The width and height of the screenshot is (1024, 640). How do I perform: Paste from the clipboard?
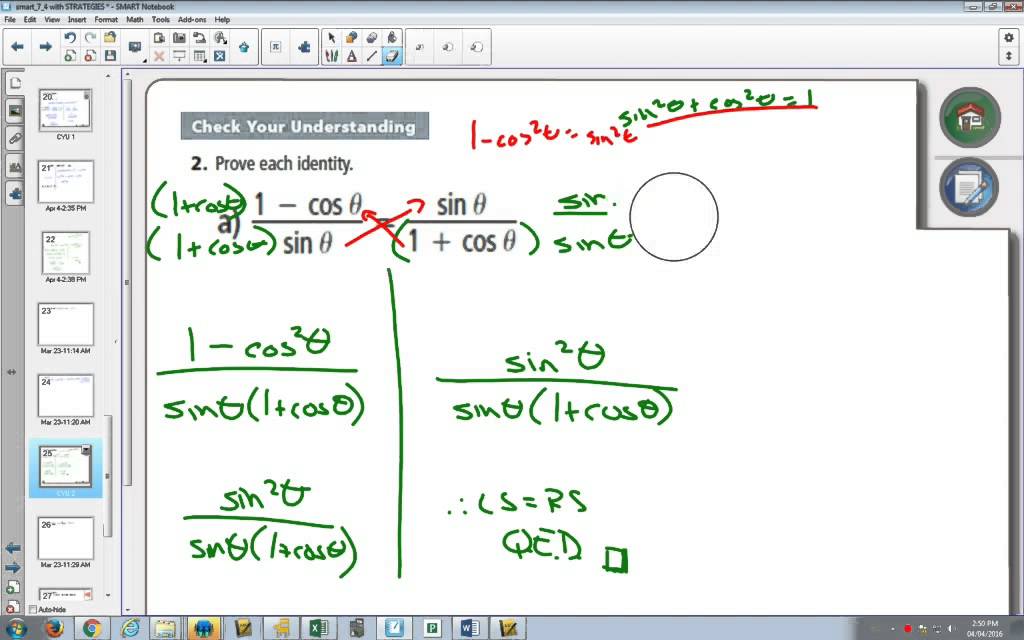pos(159,38)
